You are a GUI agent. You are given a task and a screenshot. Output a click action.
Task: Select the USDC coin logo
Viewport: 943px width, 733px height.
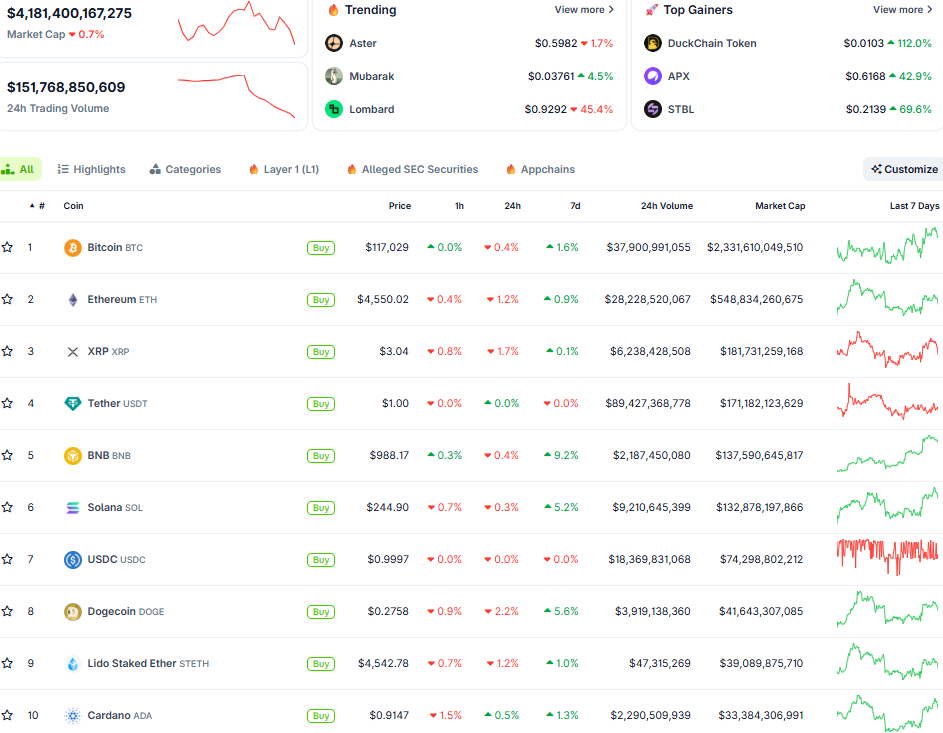[71, 559]
